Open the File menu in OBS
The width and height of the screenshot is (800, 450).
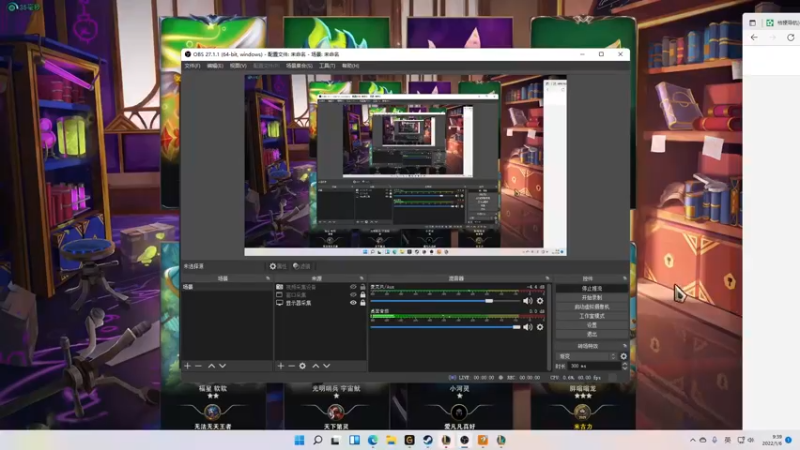(x=192, y=66)
